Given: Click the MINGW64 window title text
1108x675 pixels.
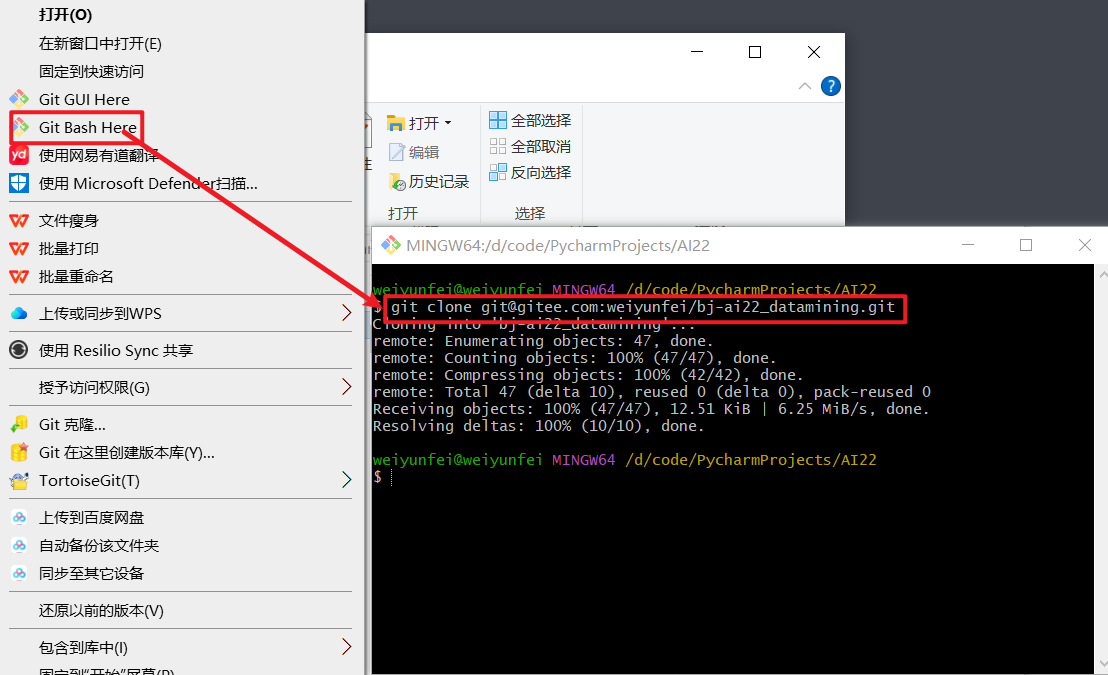Looking at the screenshot, I should 558,245.
